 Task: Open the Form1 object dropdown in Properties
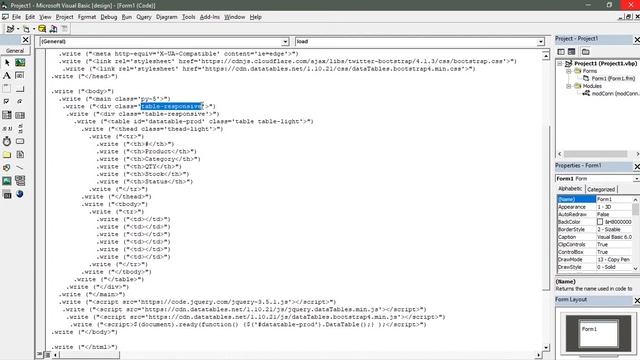(636, 179)
